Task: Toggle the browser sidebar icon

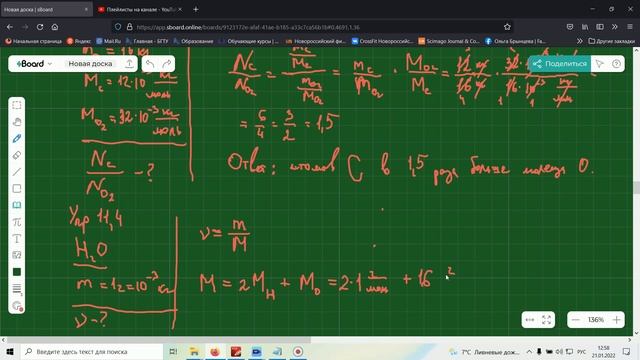Action: coord(600,27)
